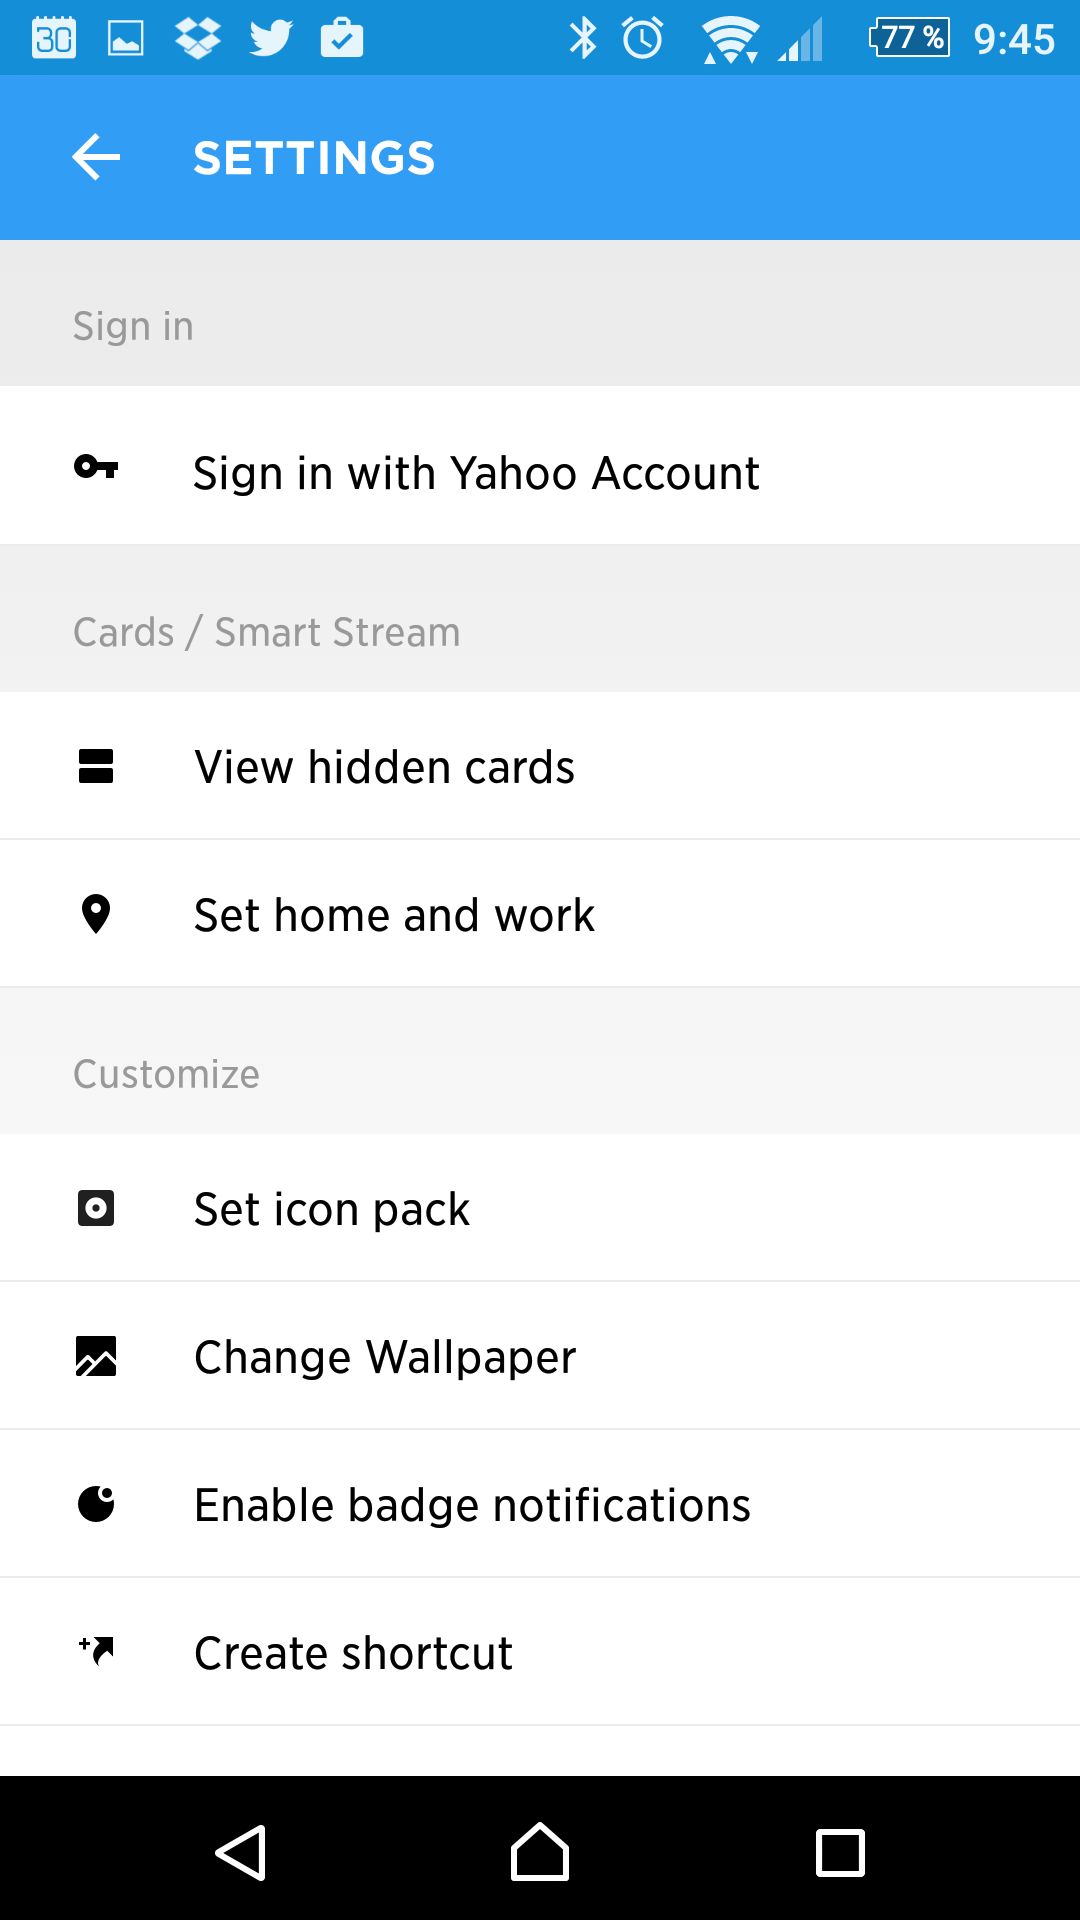
Task: Tap the icon pack square icon
Action: tap(96, 1208)
